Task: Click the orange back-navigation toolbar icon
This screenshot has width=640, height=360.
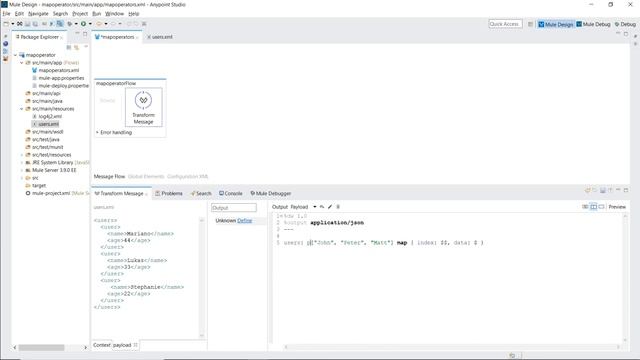Action: pos(99,24)
